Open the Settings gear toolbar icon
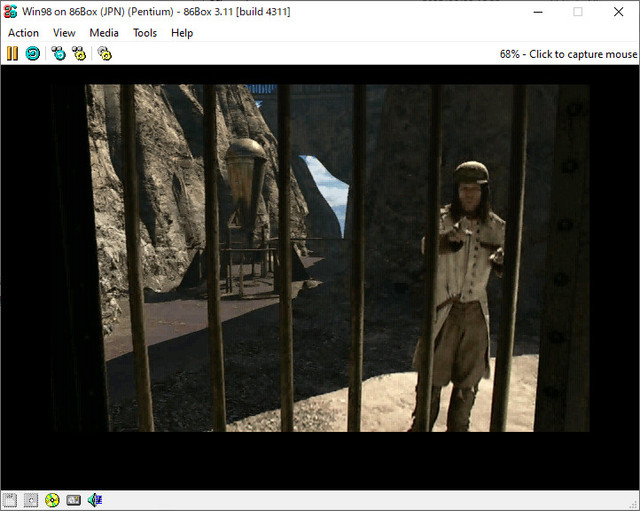Viewport: 640px width, 511px height. tap(104, 53)
